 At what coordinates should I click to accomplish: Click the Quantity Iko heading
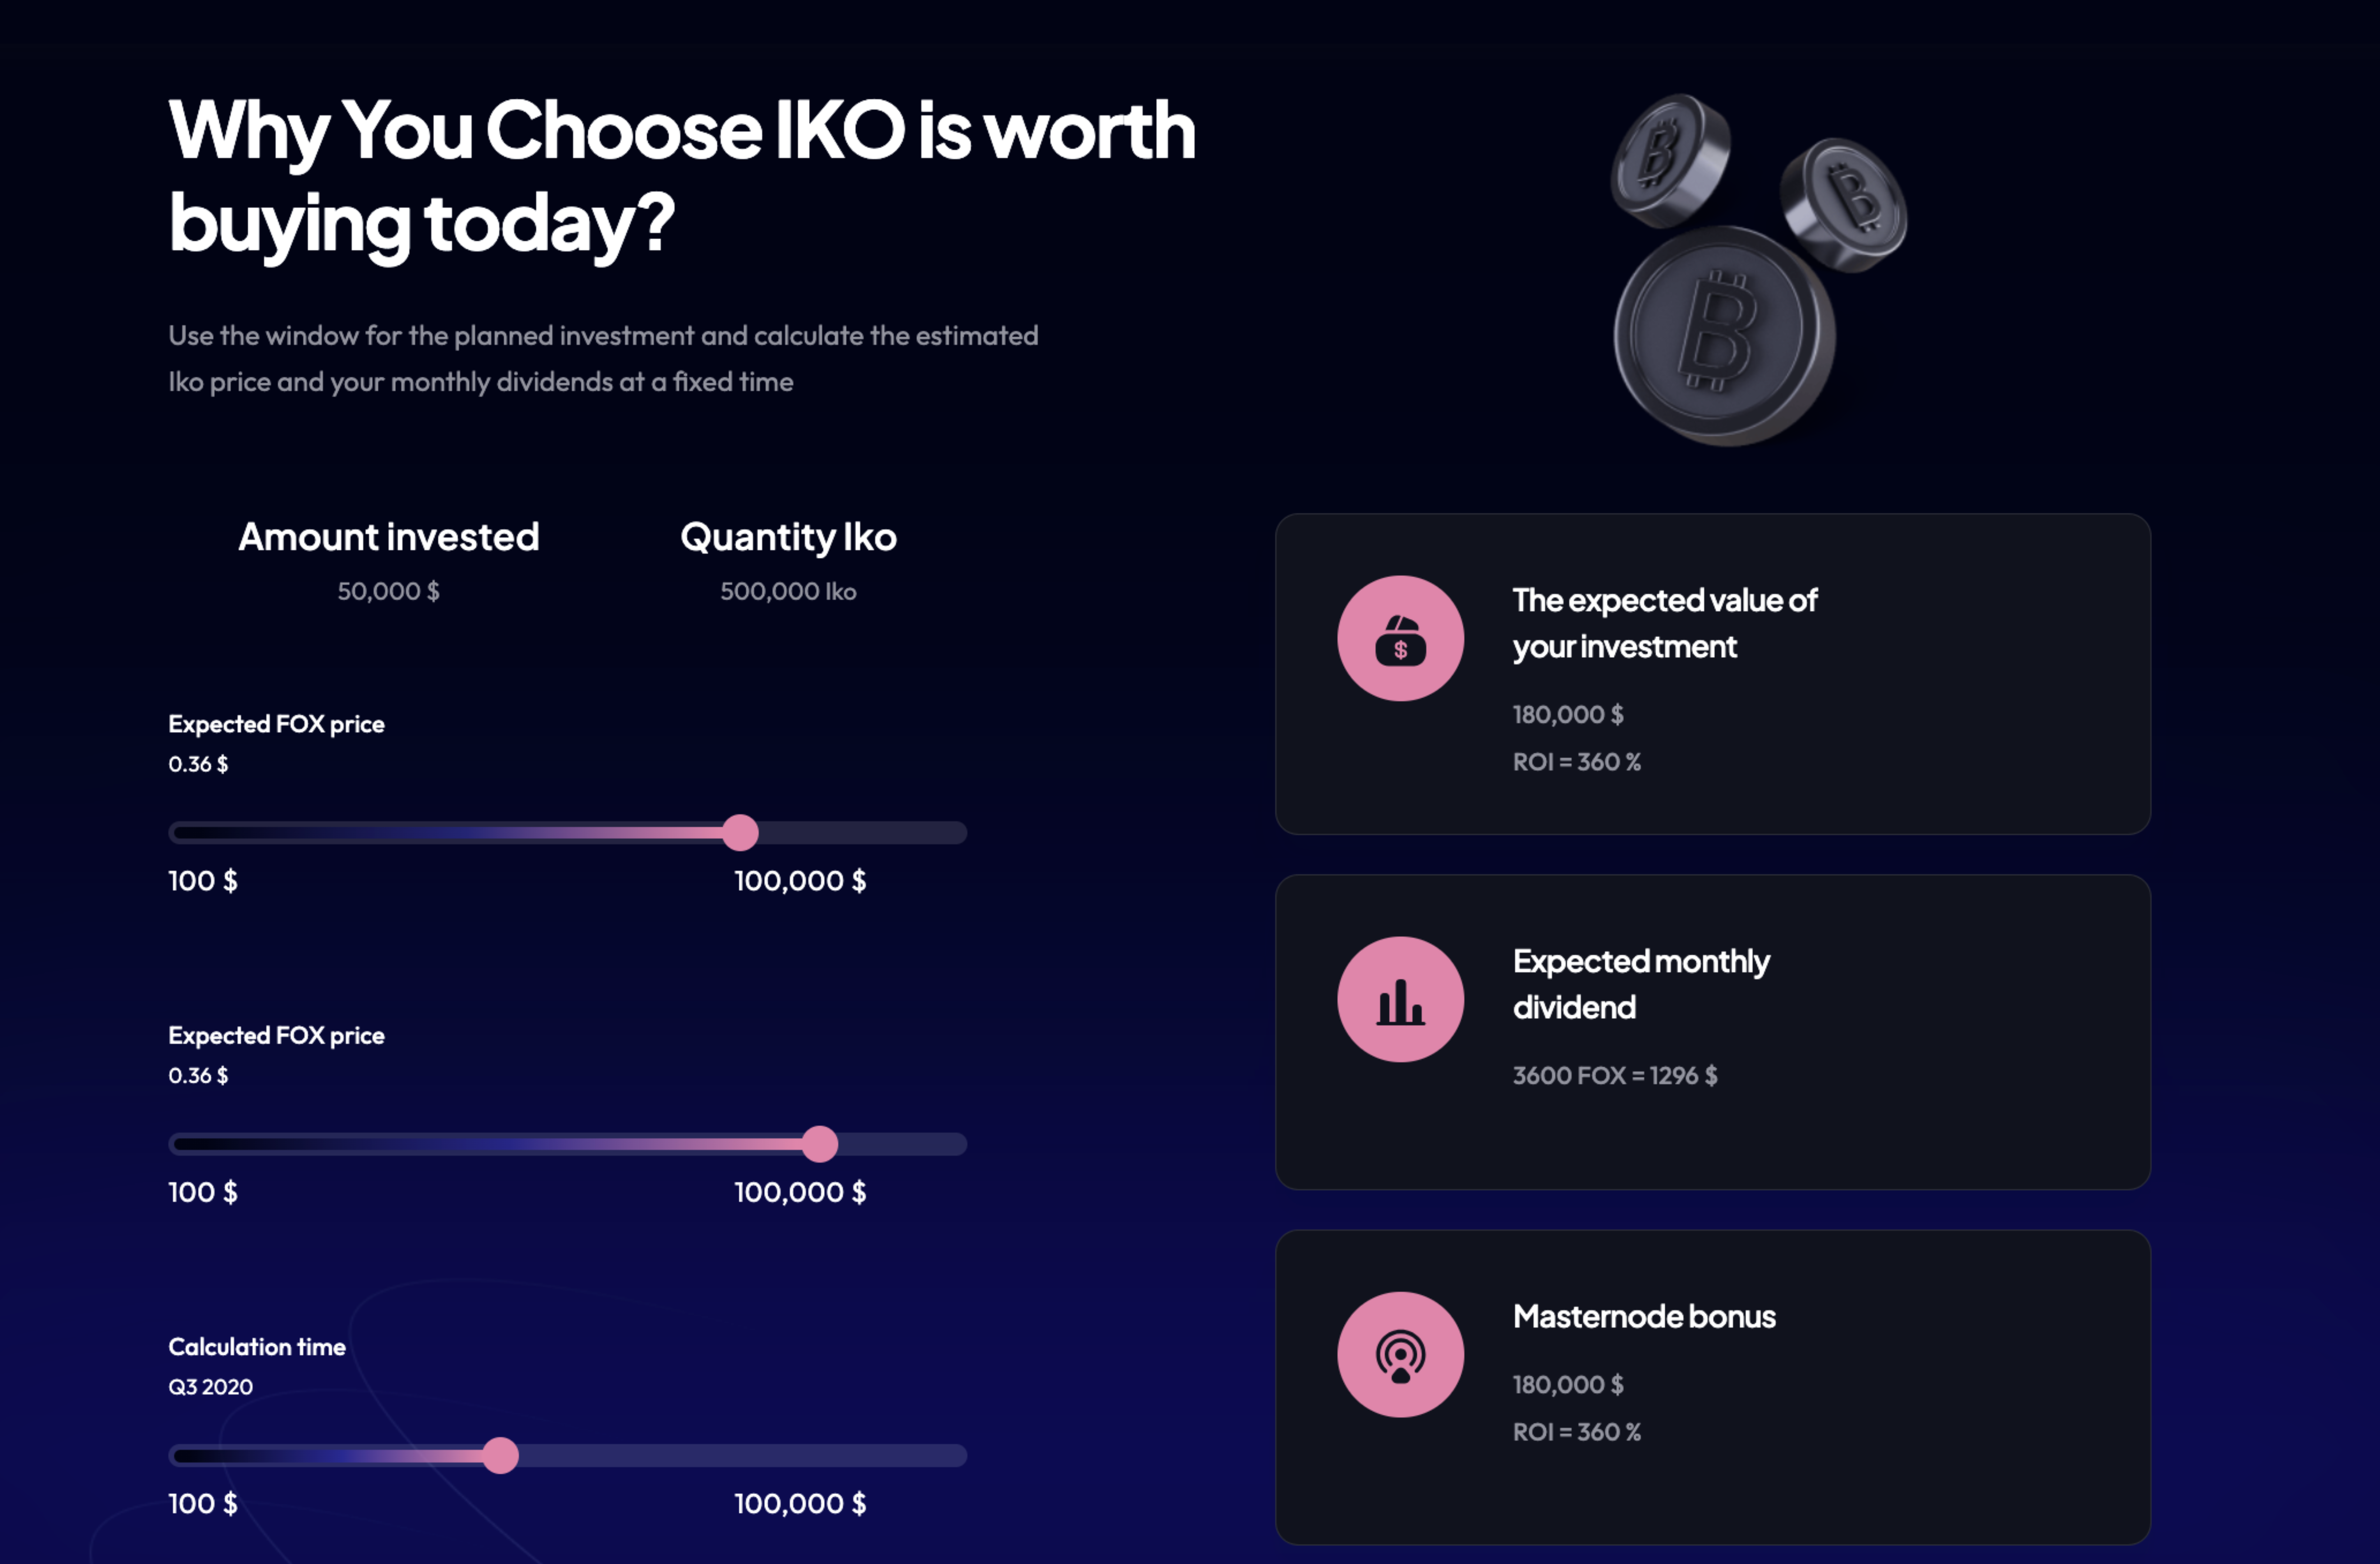(x=788, y=537)
